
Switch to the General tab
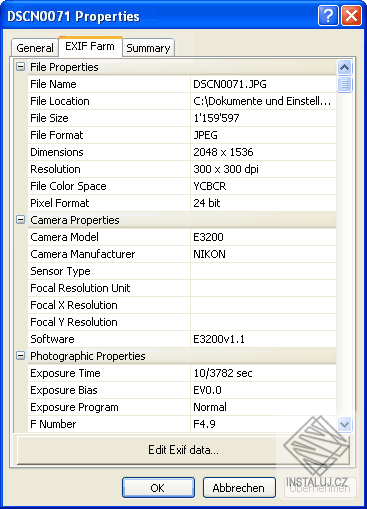(35, 48)
